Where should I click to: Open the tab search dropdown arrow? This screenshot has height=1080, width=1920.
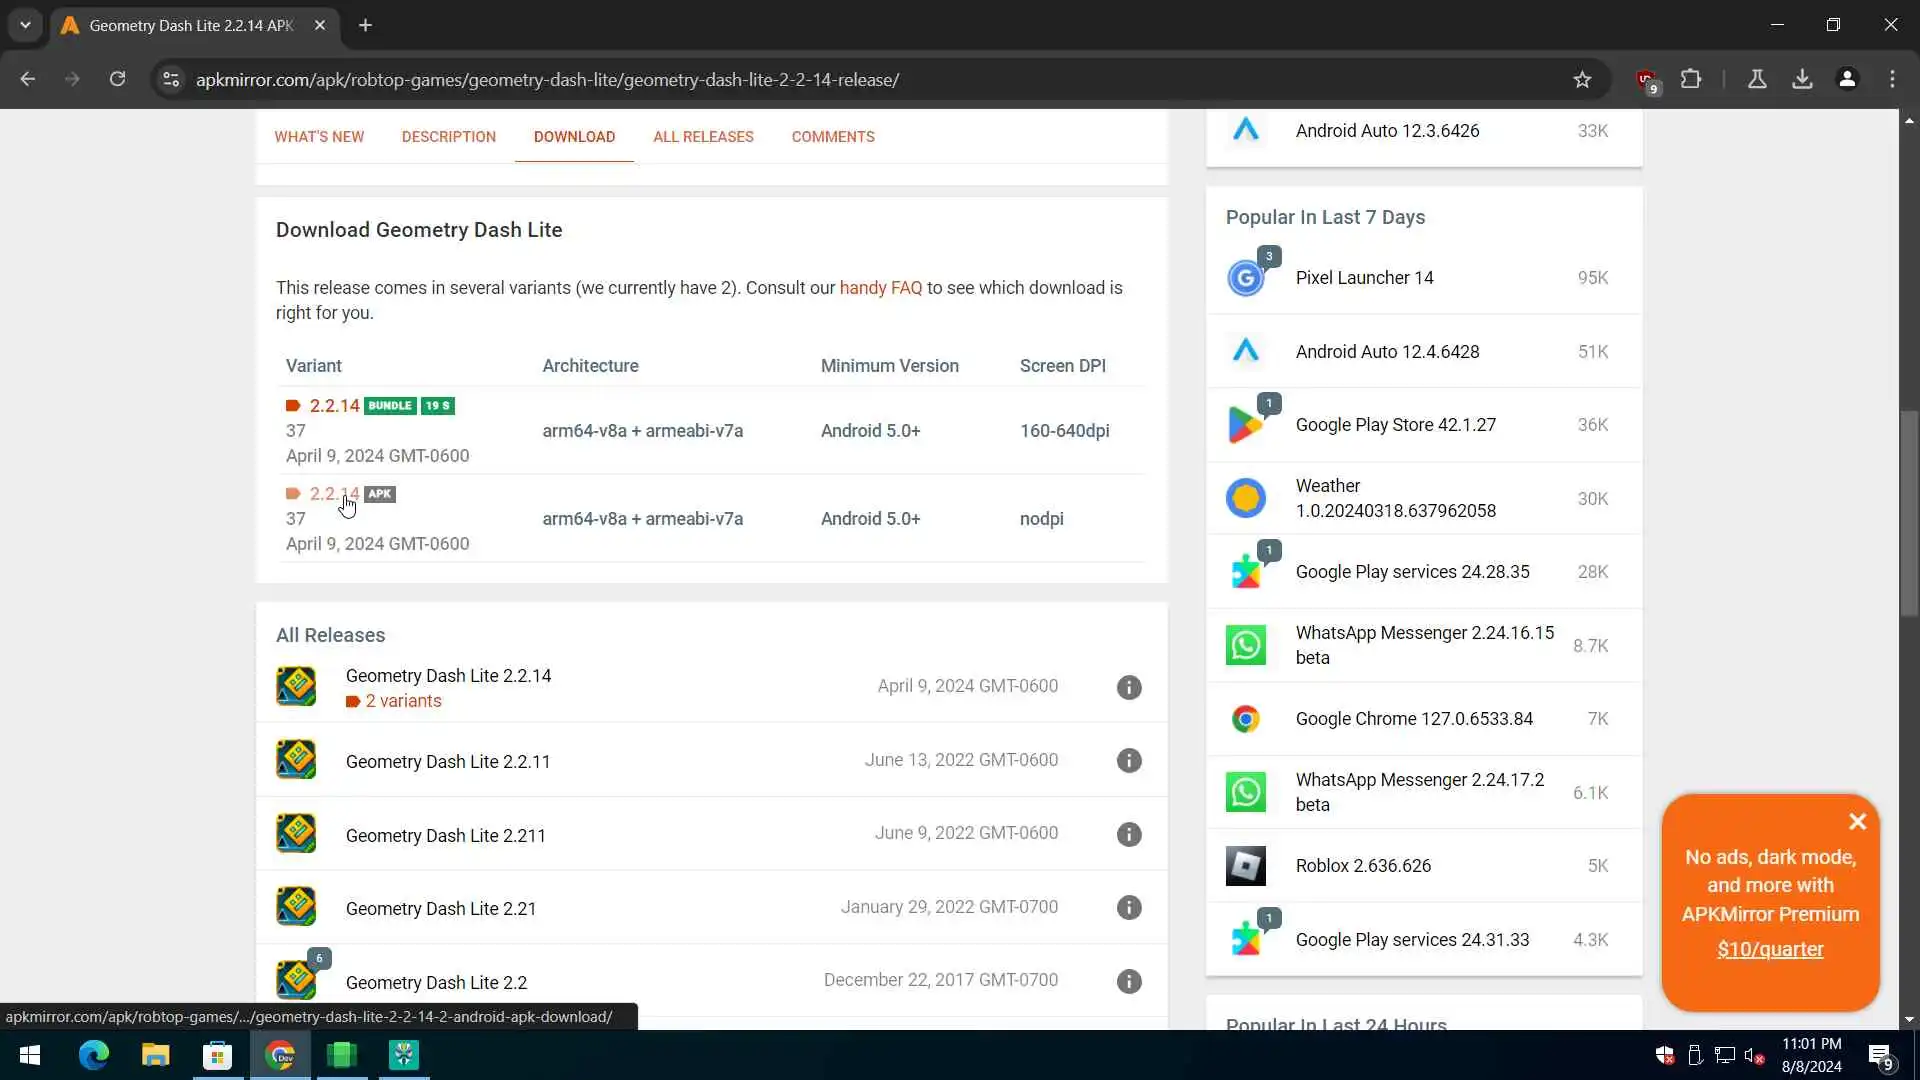pos(25,25)
